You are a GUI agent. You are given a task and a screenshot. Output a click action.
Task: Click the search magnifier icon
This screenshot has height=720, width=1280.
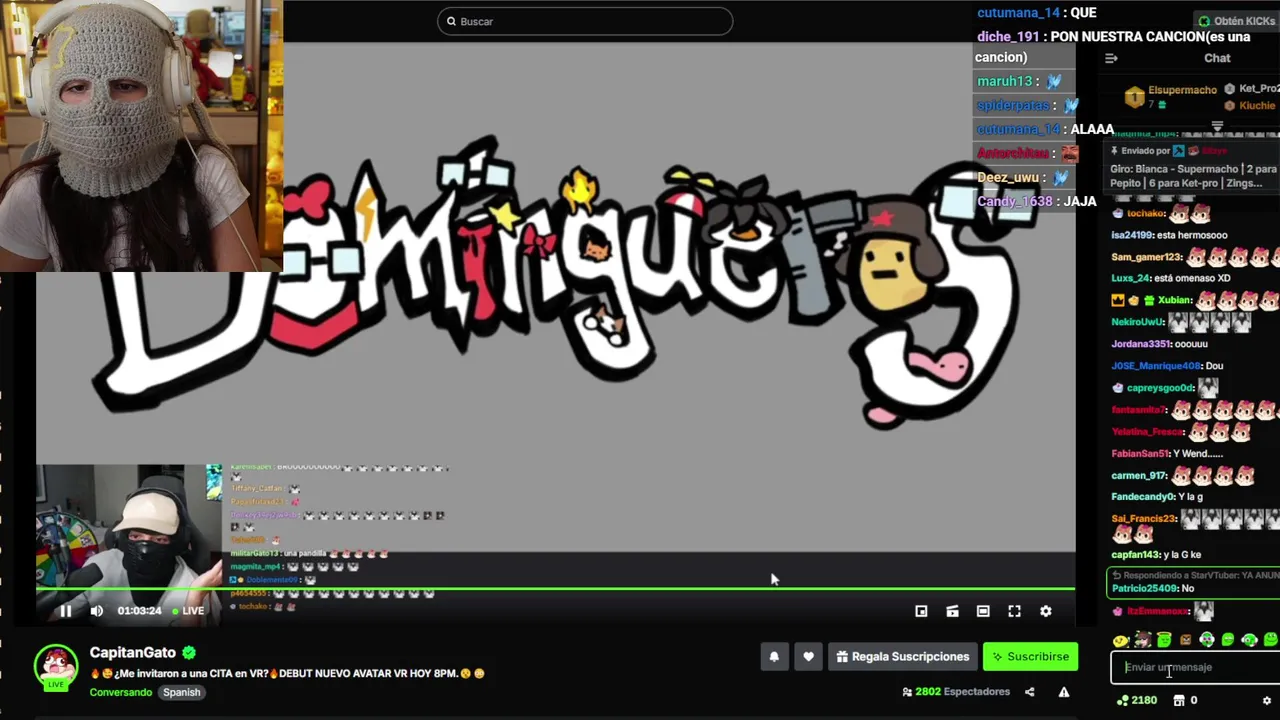[451, 21]
